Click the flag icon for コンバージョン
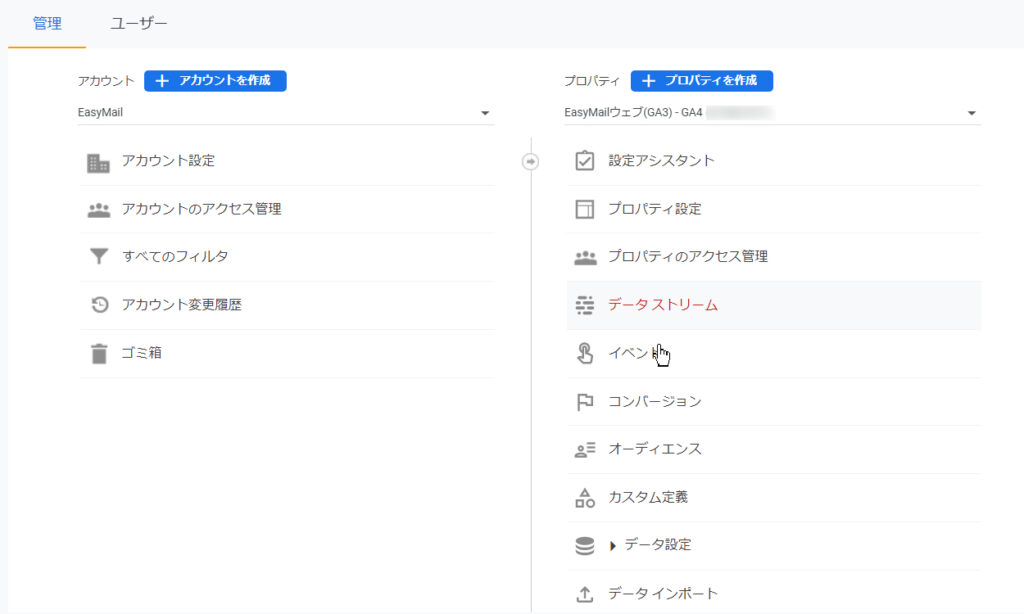The image size is (1024, 614). tap(585, 401)
